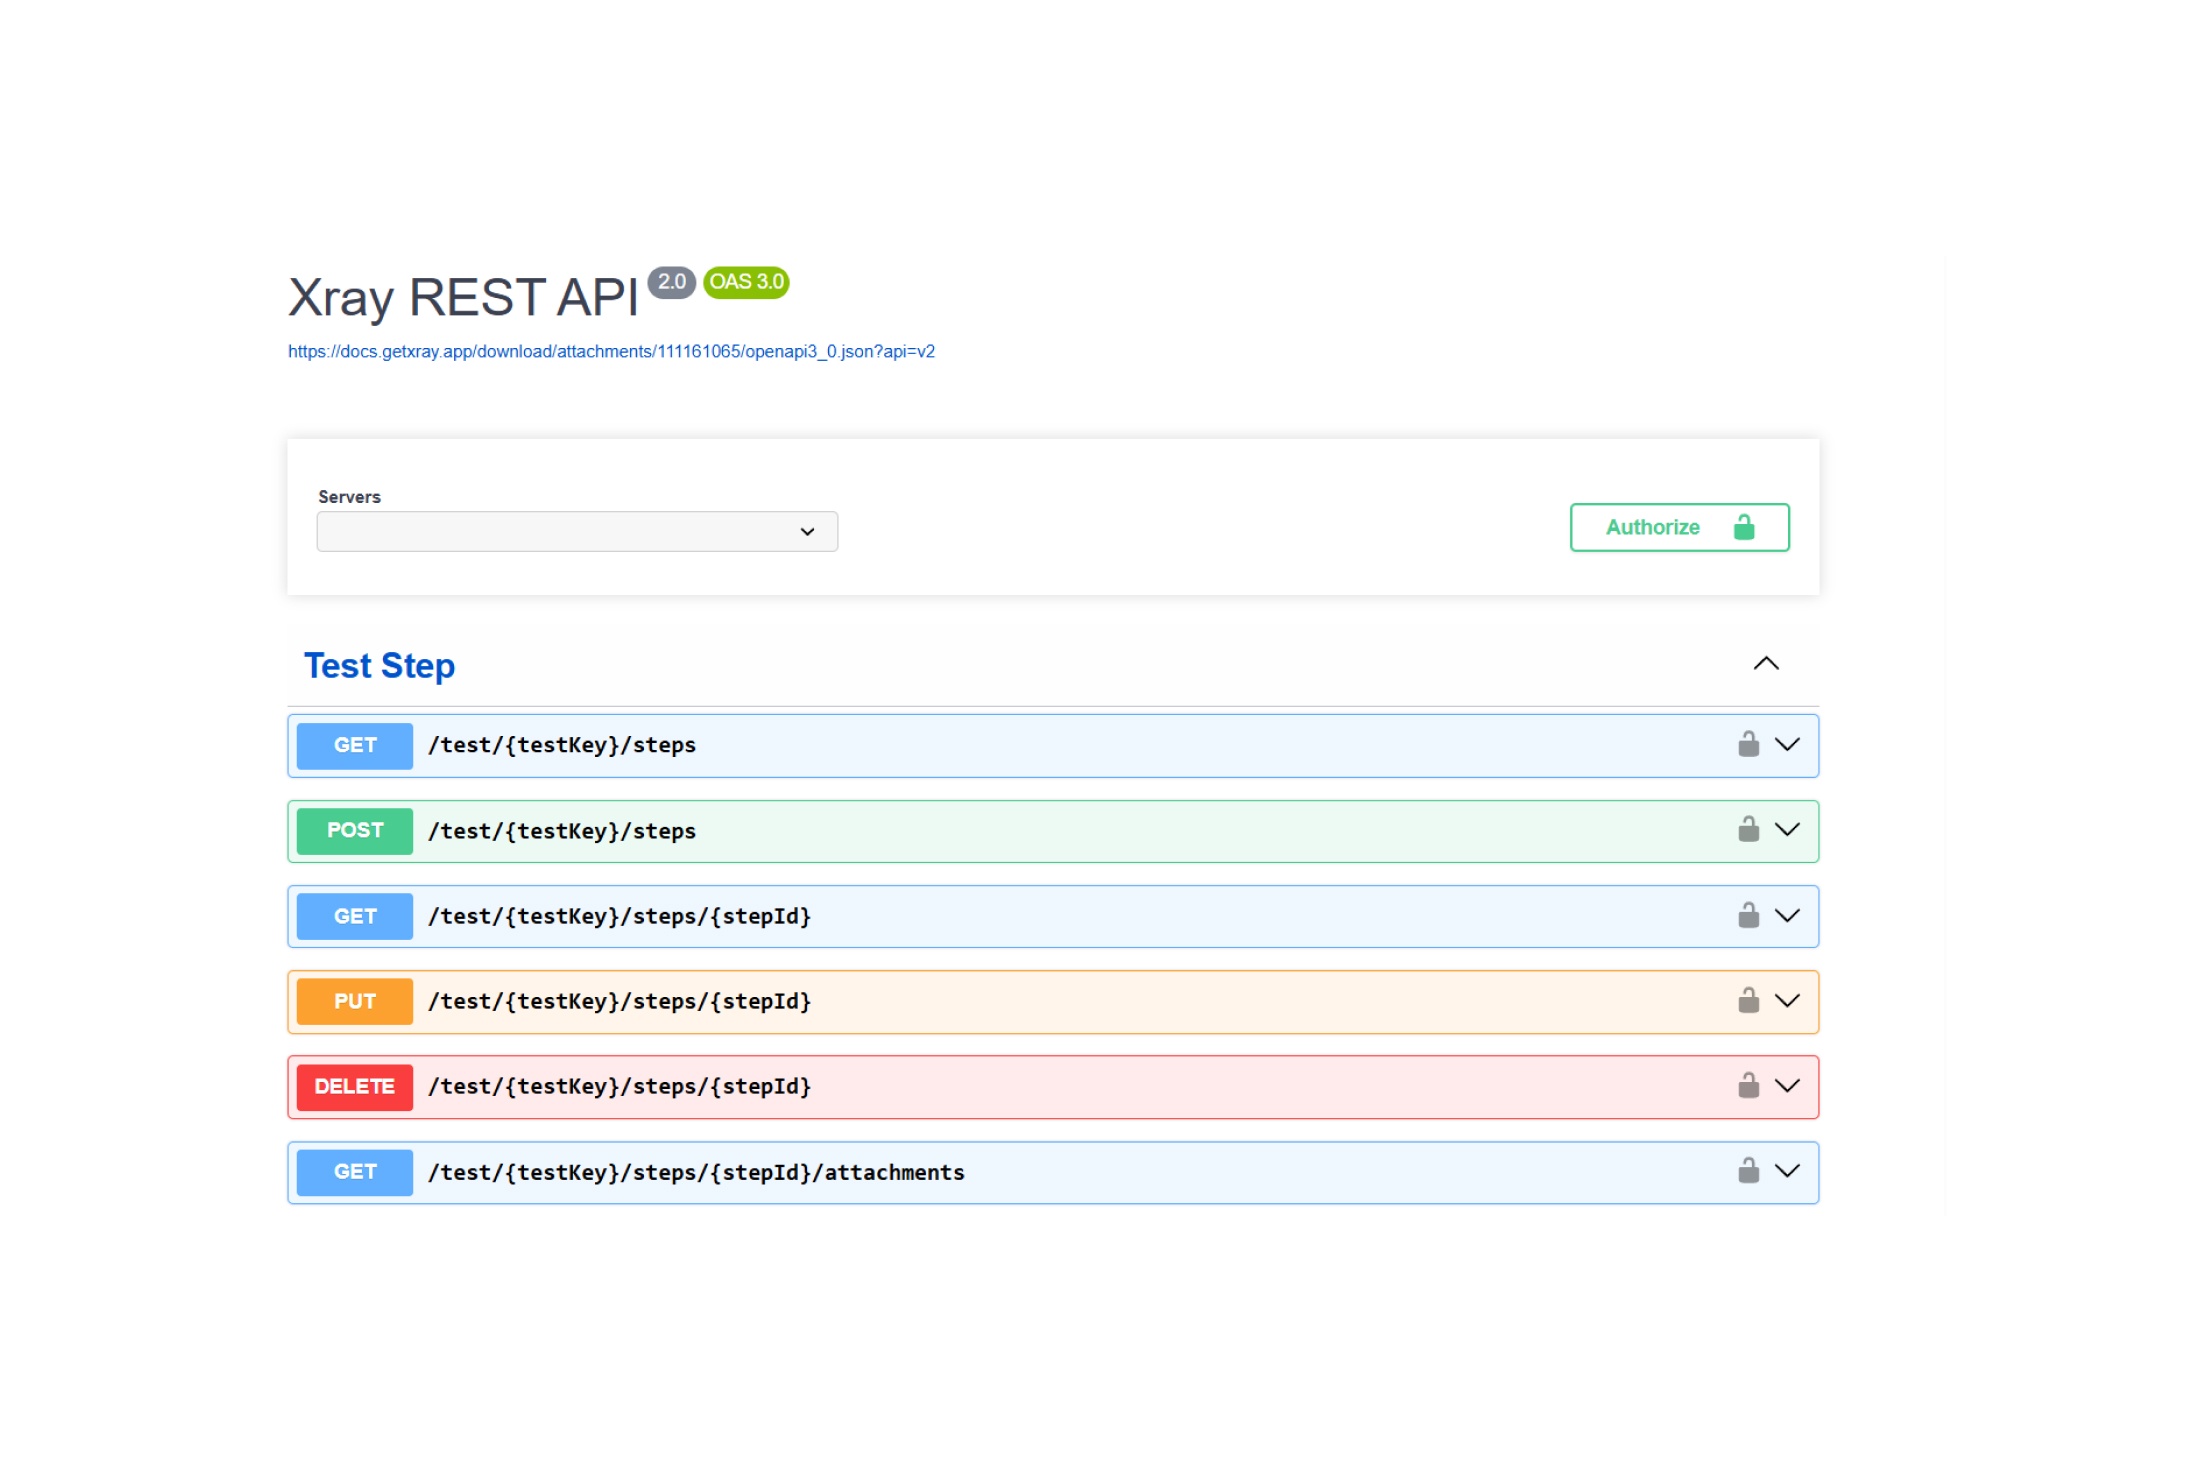This screenshot has height=1472, width=2203.
Task: Expand DELETE steps/{stepId} row chevron
Action: [1787, 1085]
